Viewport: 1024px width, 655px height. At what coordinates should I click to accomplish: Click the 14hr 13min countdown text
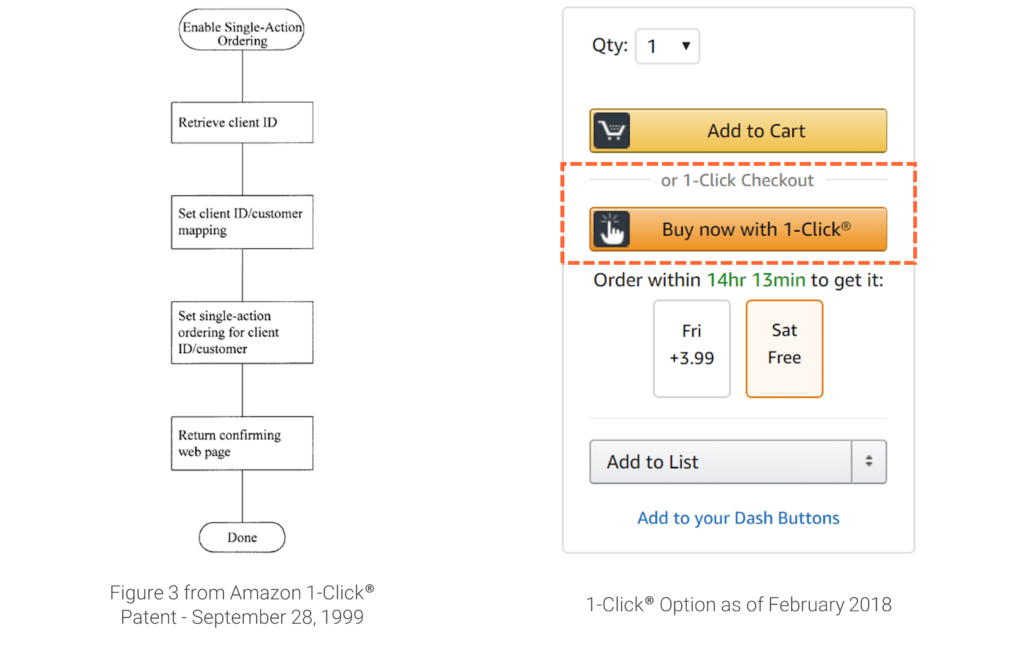point(756,280)
